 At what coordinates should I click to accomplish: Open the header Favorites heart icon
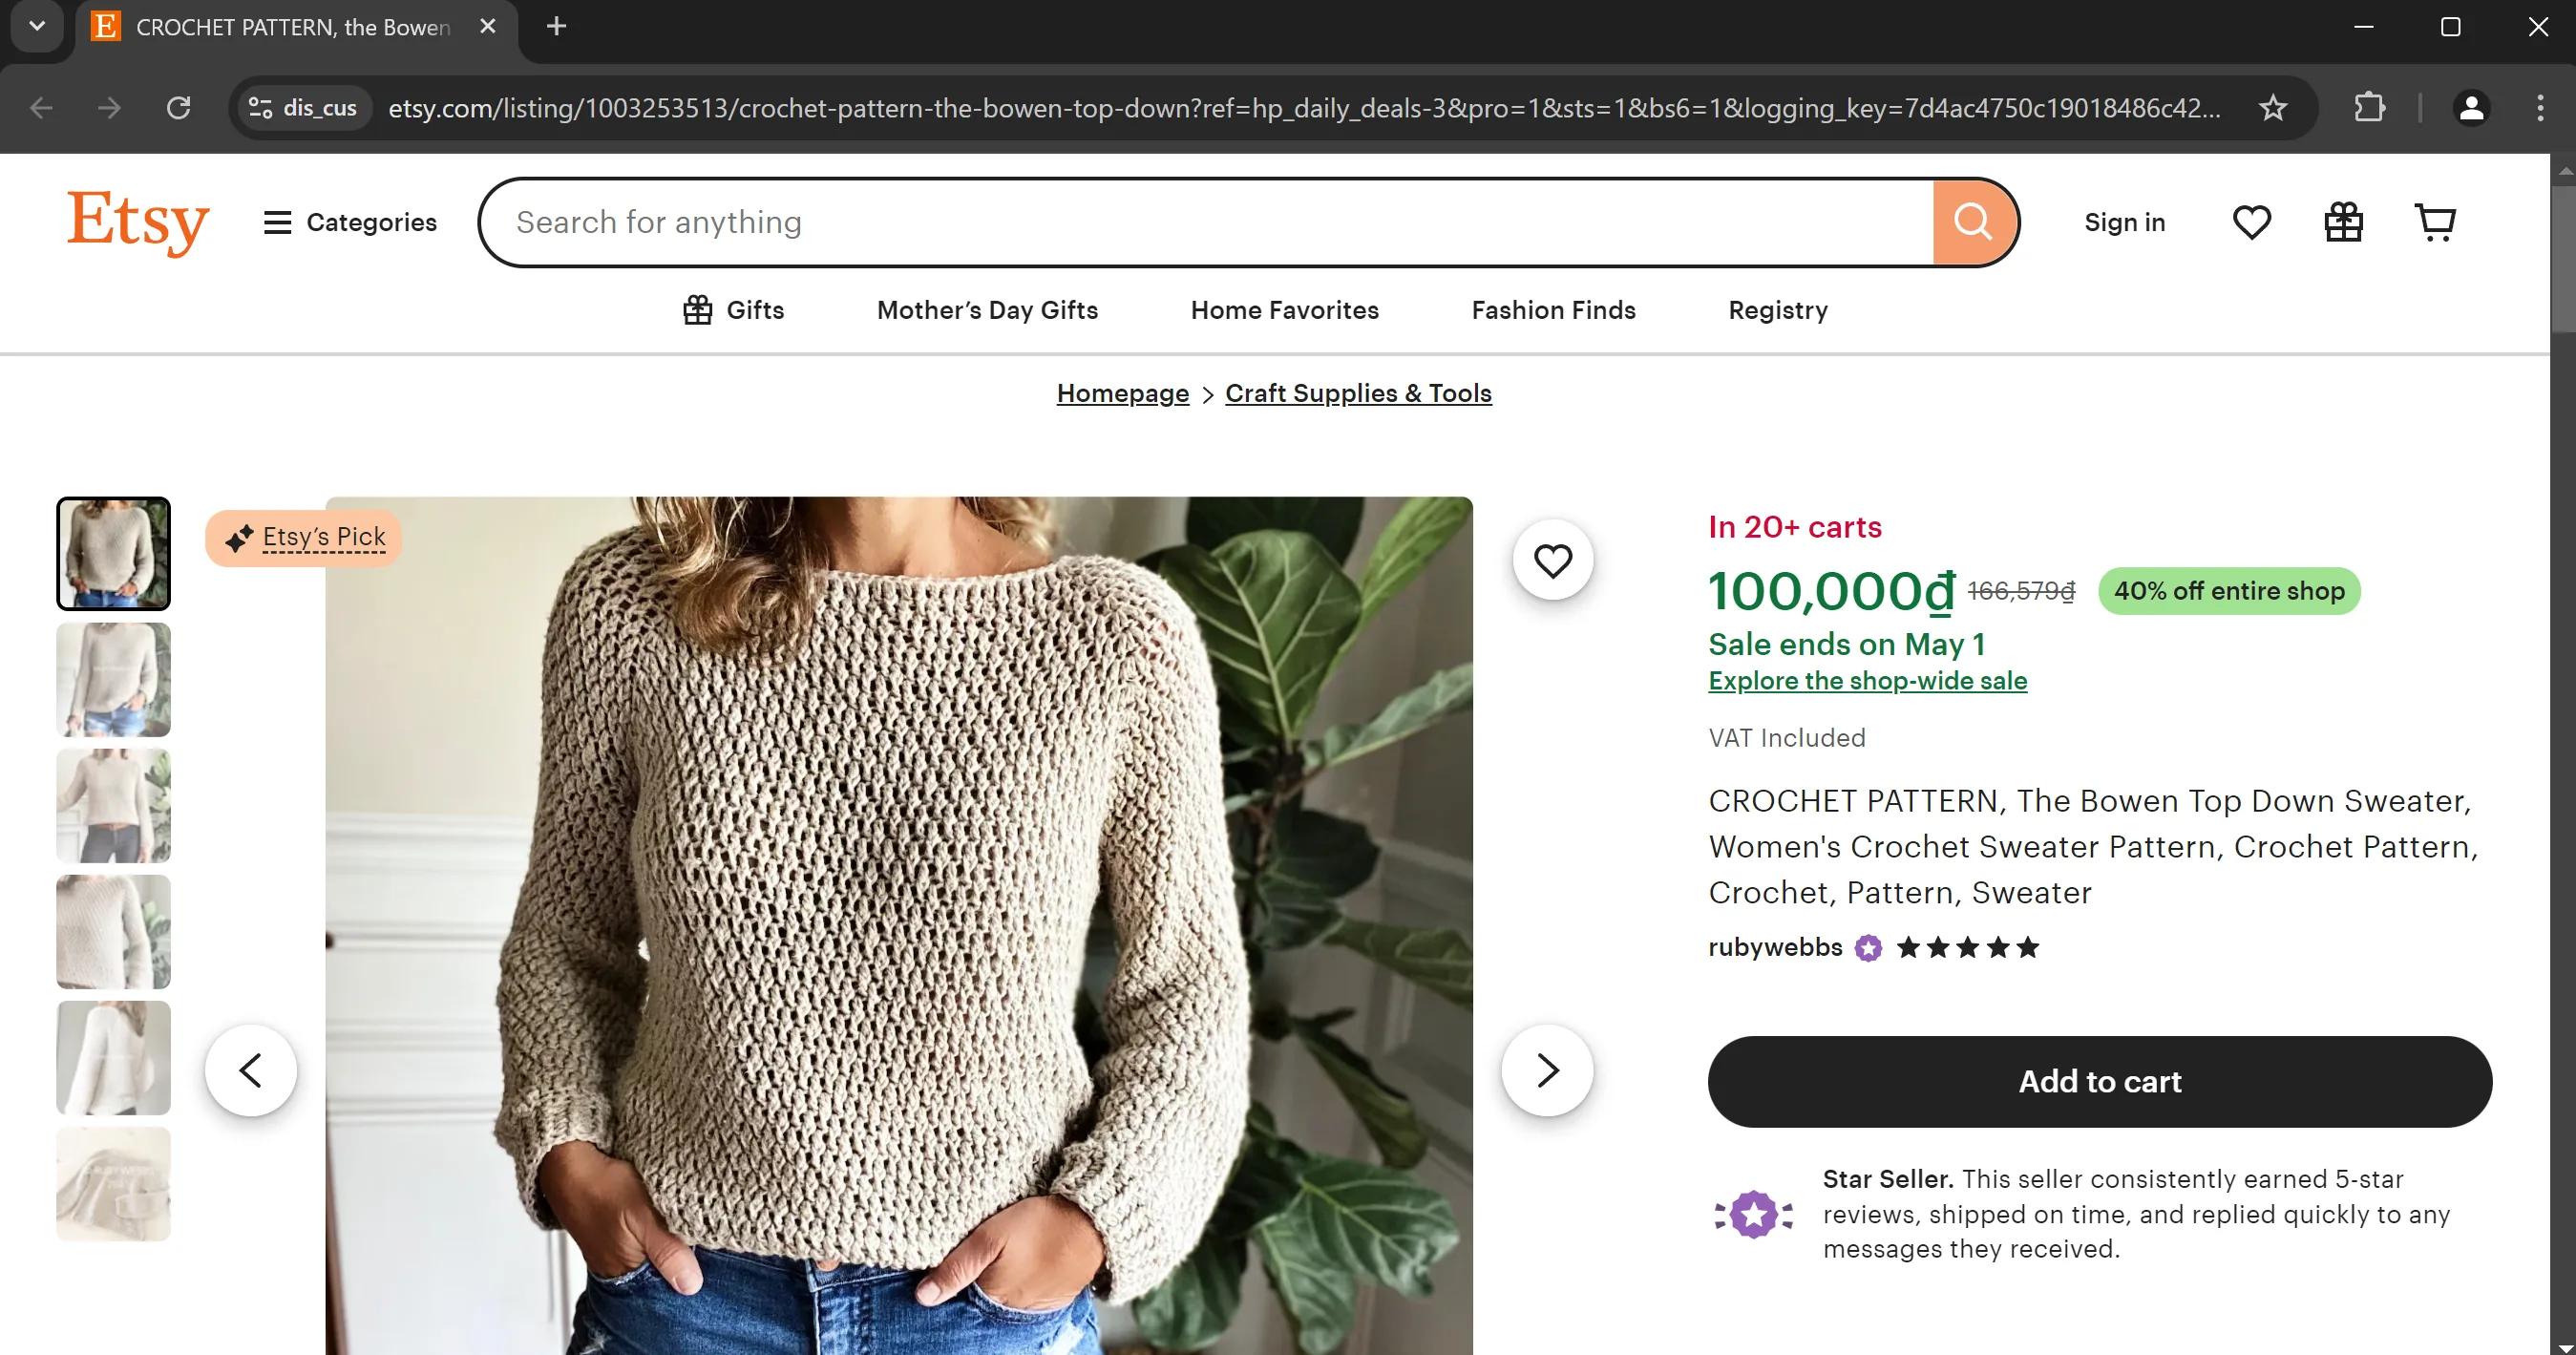point(2251,222)
